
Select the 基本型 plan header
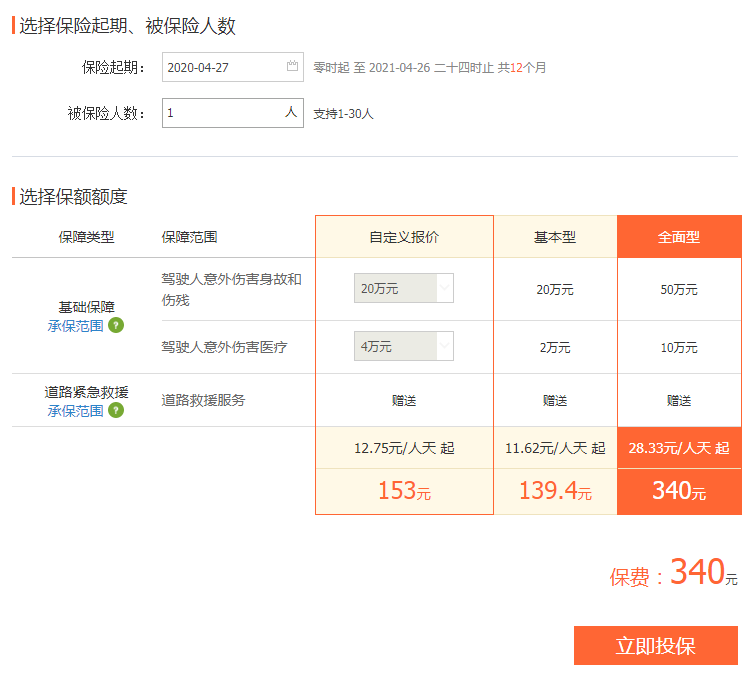[555, 237]
